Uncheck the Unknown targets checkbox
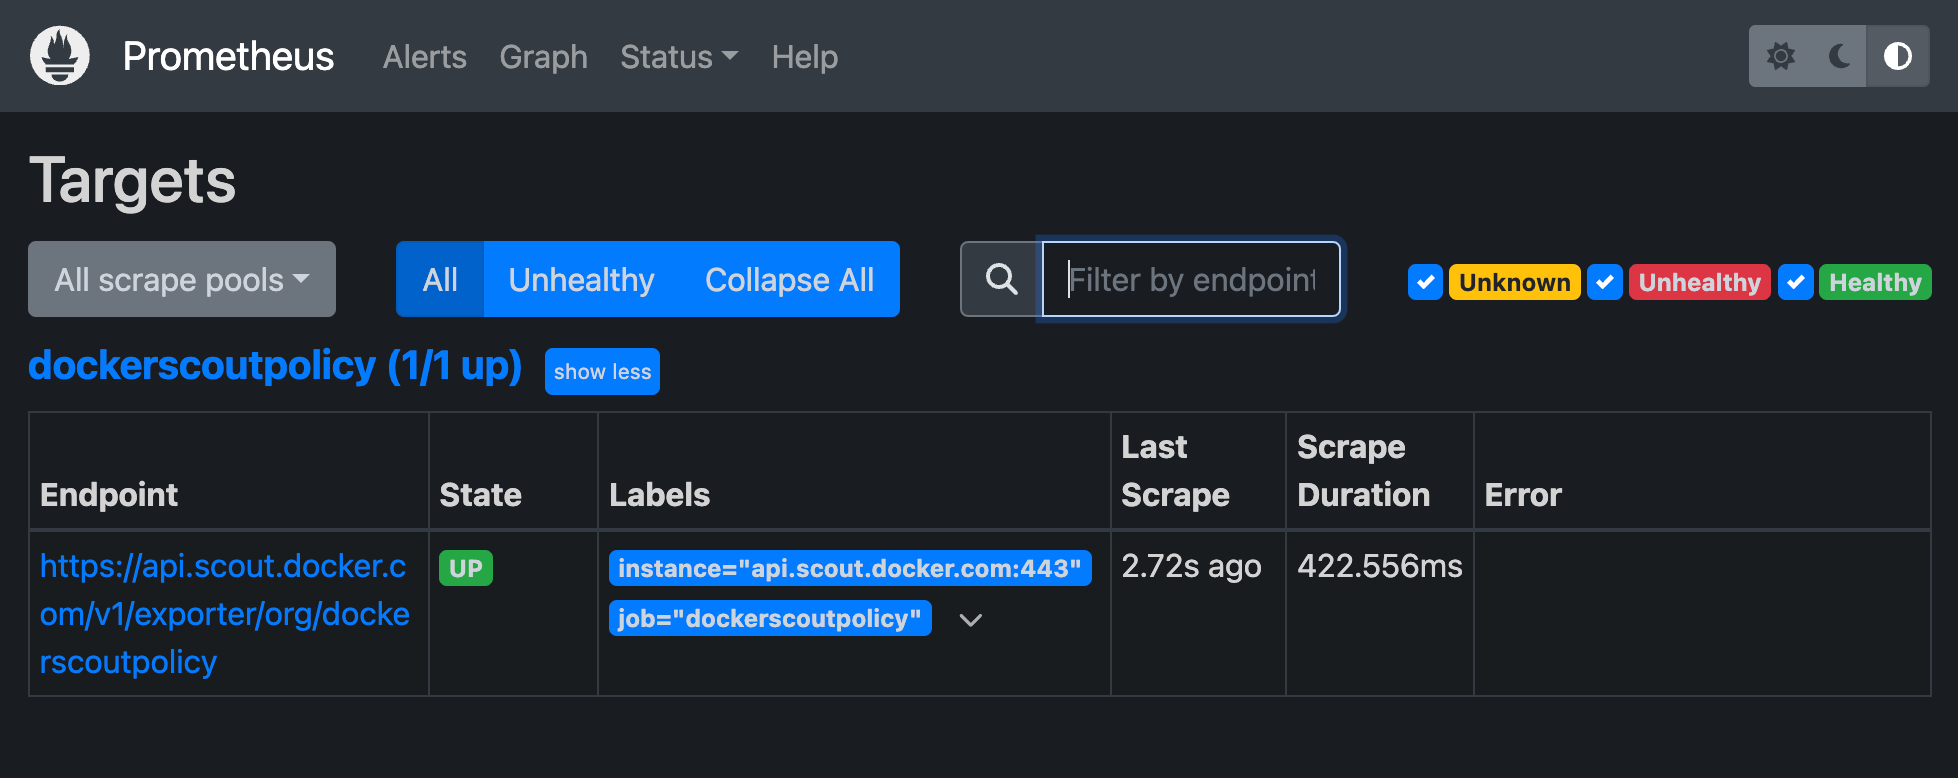 click(1425, 282)
